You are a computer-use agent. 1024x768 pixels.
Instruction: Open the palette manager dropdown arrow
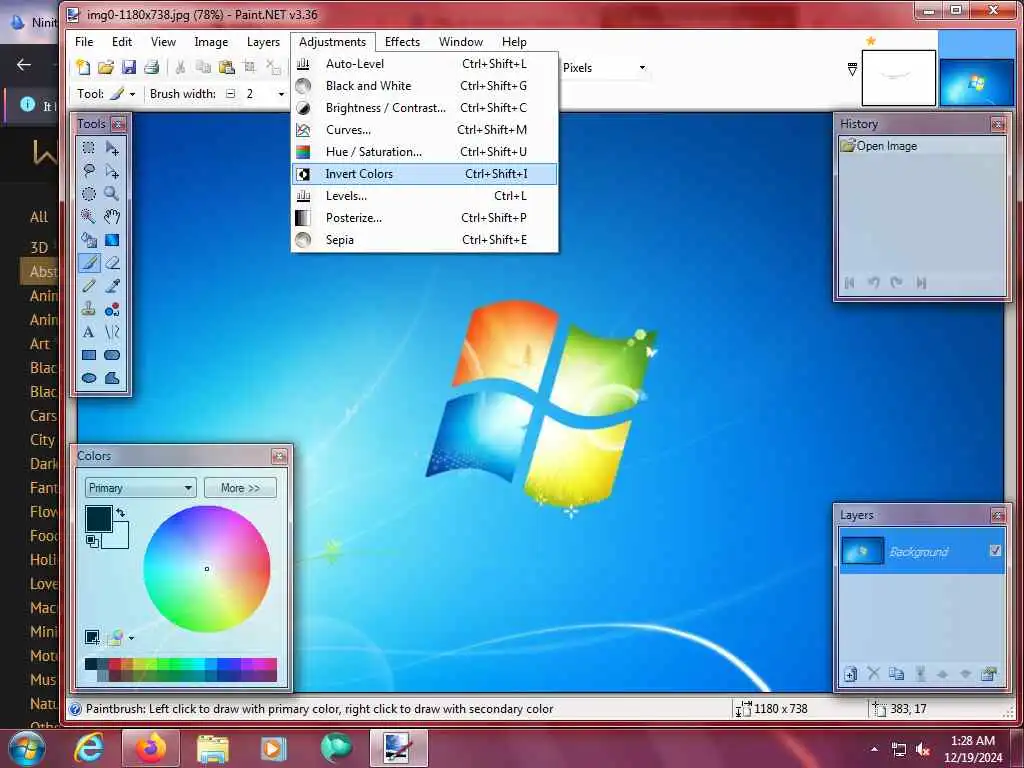[131, 638]
